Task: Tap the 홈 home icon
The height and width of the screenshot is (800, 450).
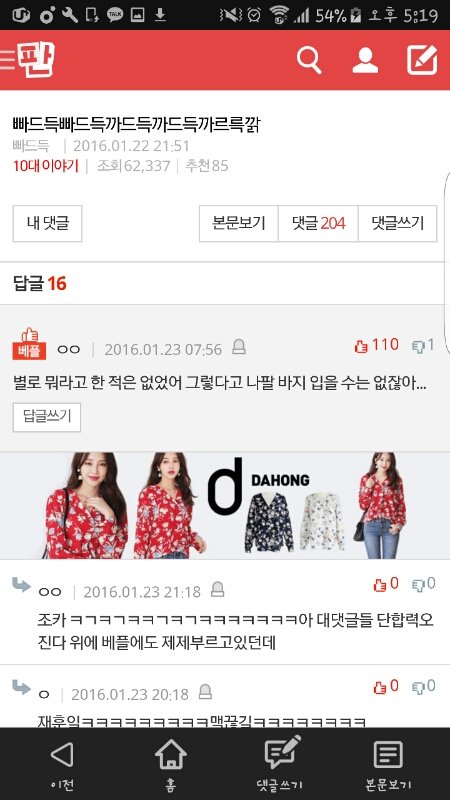Action: point(170,754)
